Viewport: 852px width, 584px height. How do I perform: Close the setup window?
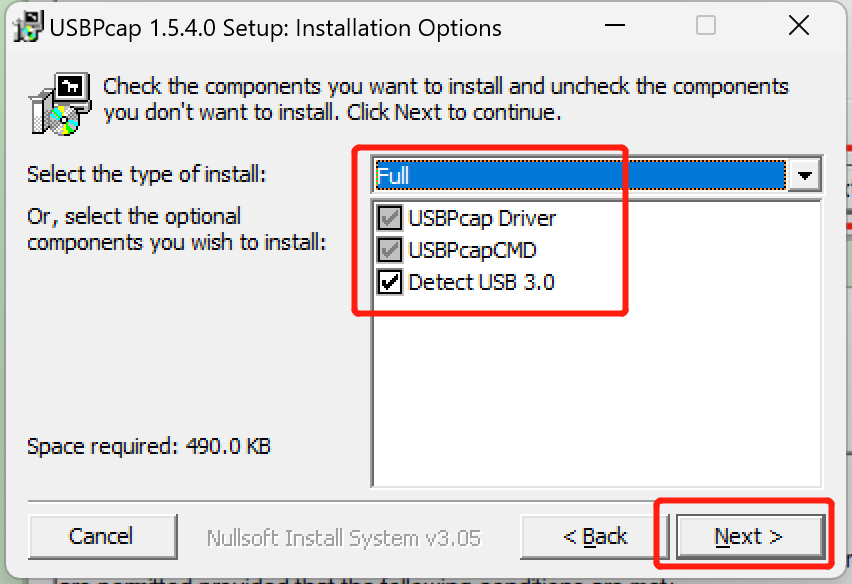pyautogui.click(x=798, y=26)
